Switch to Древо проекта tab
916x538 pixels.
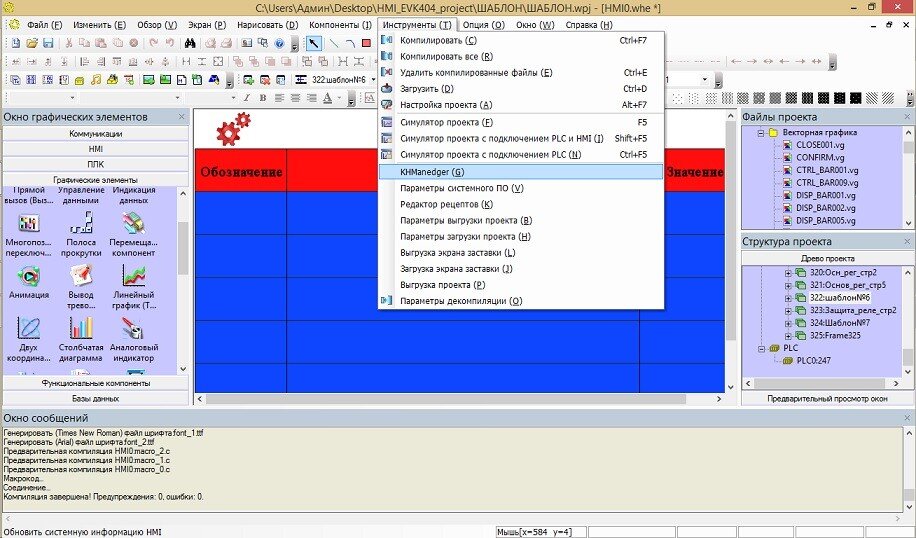point(827,258)
